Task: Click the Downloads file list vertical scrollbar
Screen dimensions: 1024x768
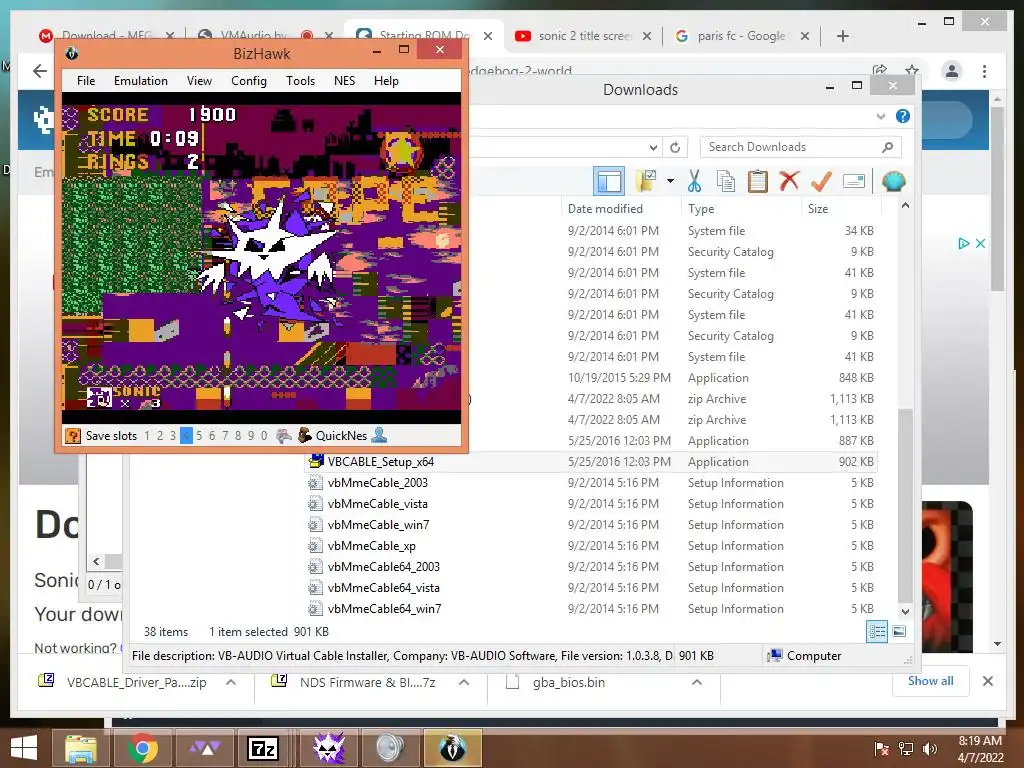Action: [904, 506]
